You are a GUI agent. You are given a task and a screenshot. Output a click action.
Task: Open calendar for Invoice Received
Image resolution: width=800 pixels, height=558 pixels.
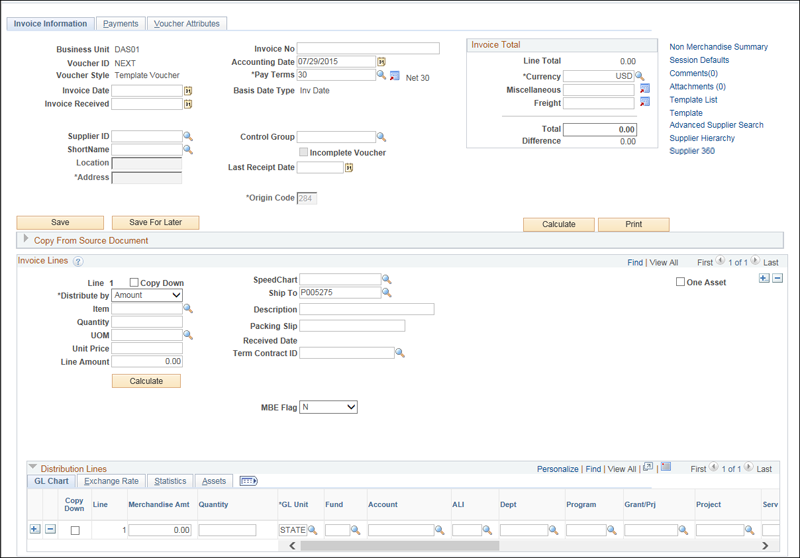pyautogui.click(x=188, y=104)
